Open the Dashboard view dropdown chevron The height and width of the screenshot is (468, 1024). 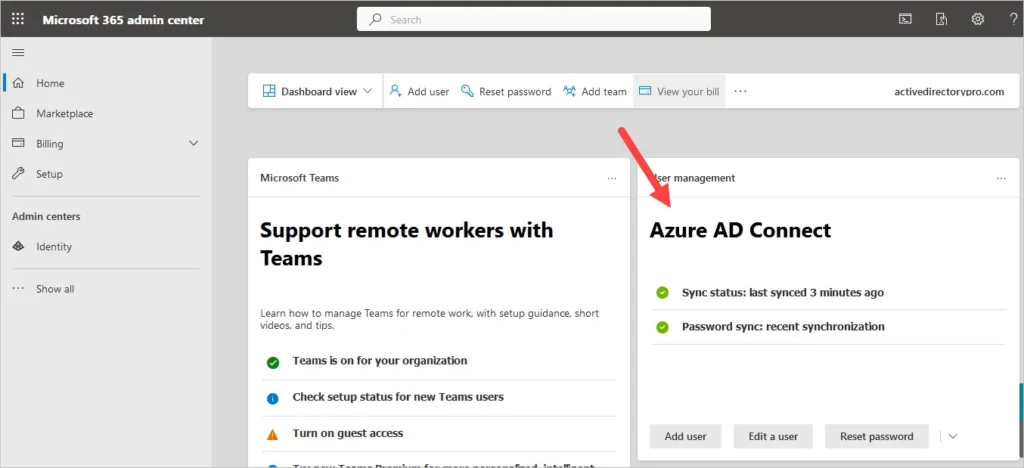368,91
